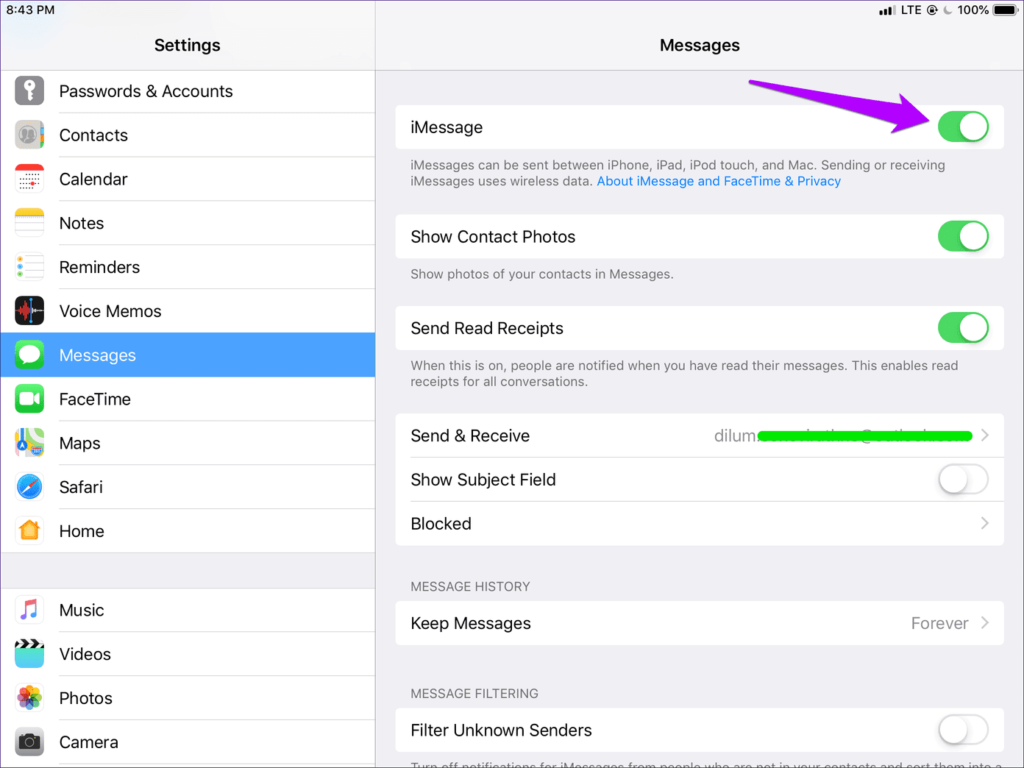Turn on Filter Unknown Senders switch

(x=962, y=730)
